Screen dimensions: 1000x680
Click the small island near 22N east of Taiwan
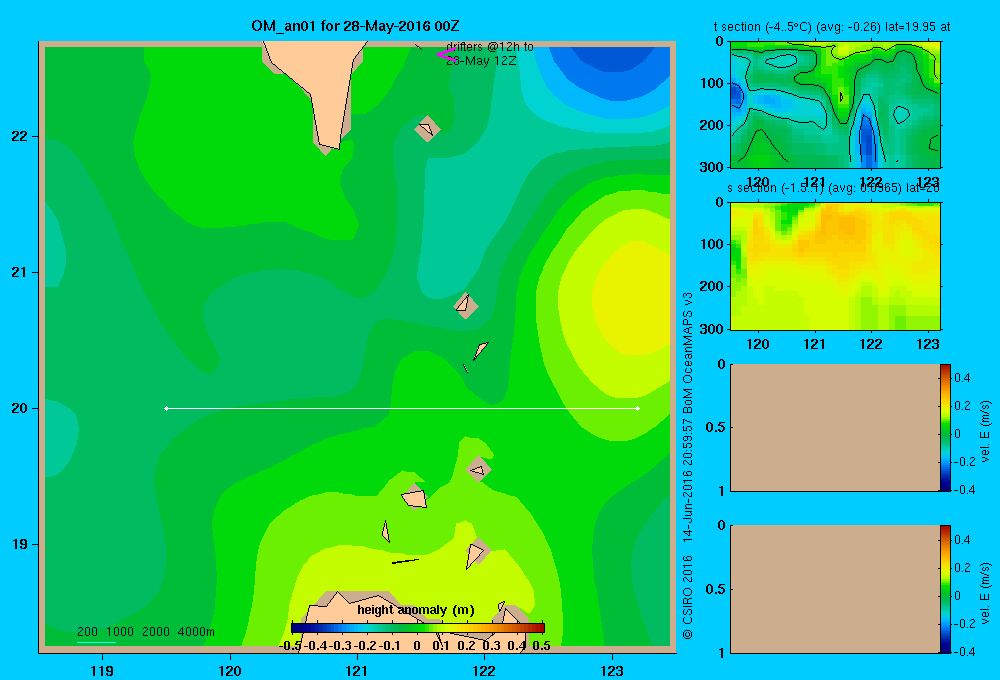coord(427,128)
